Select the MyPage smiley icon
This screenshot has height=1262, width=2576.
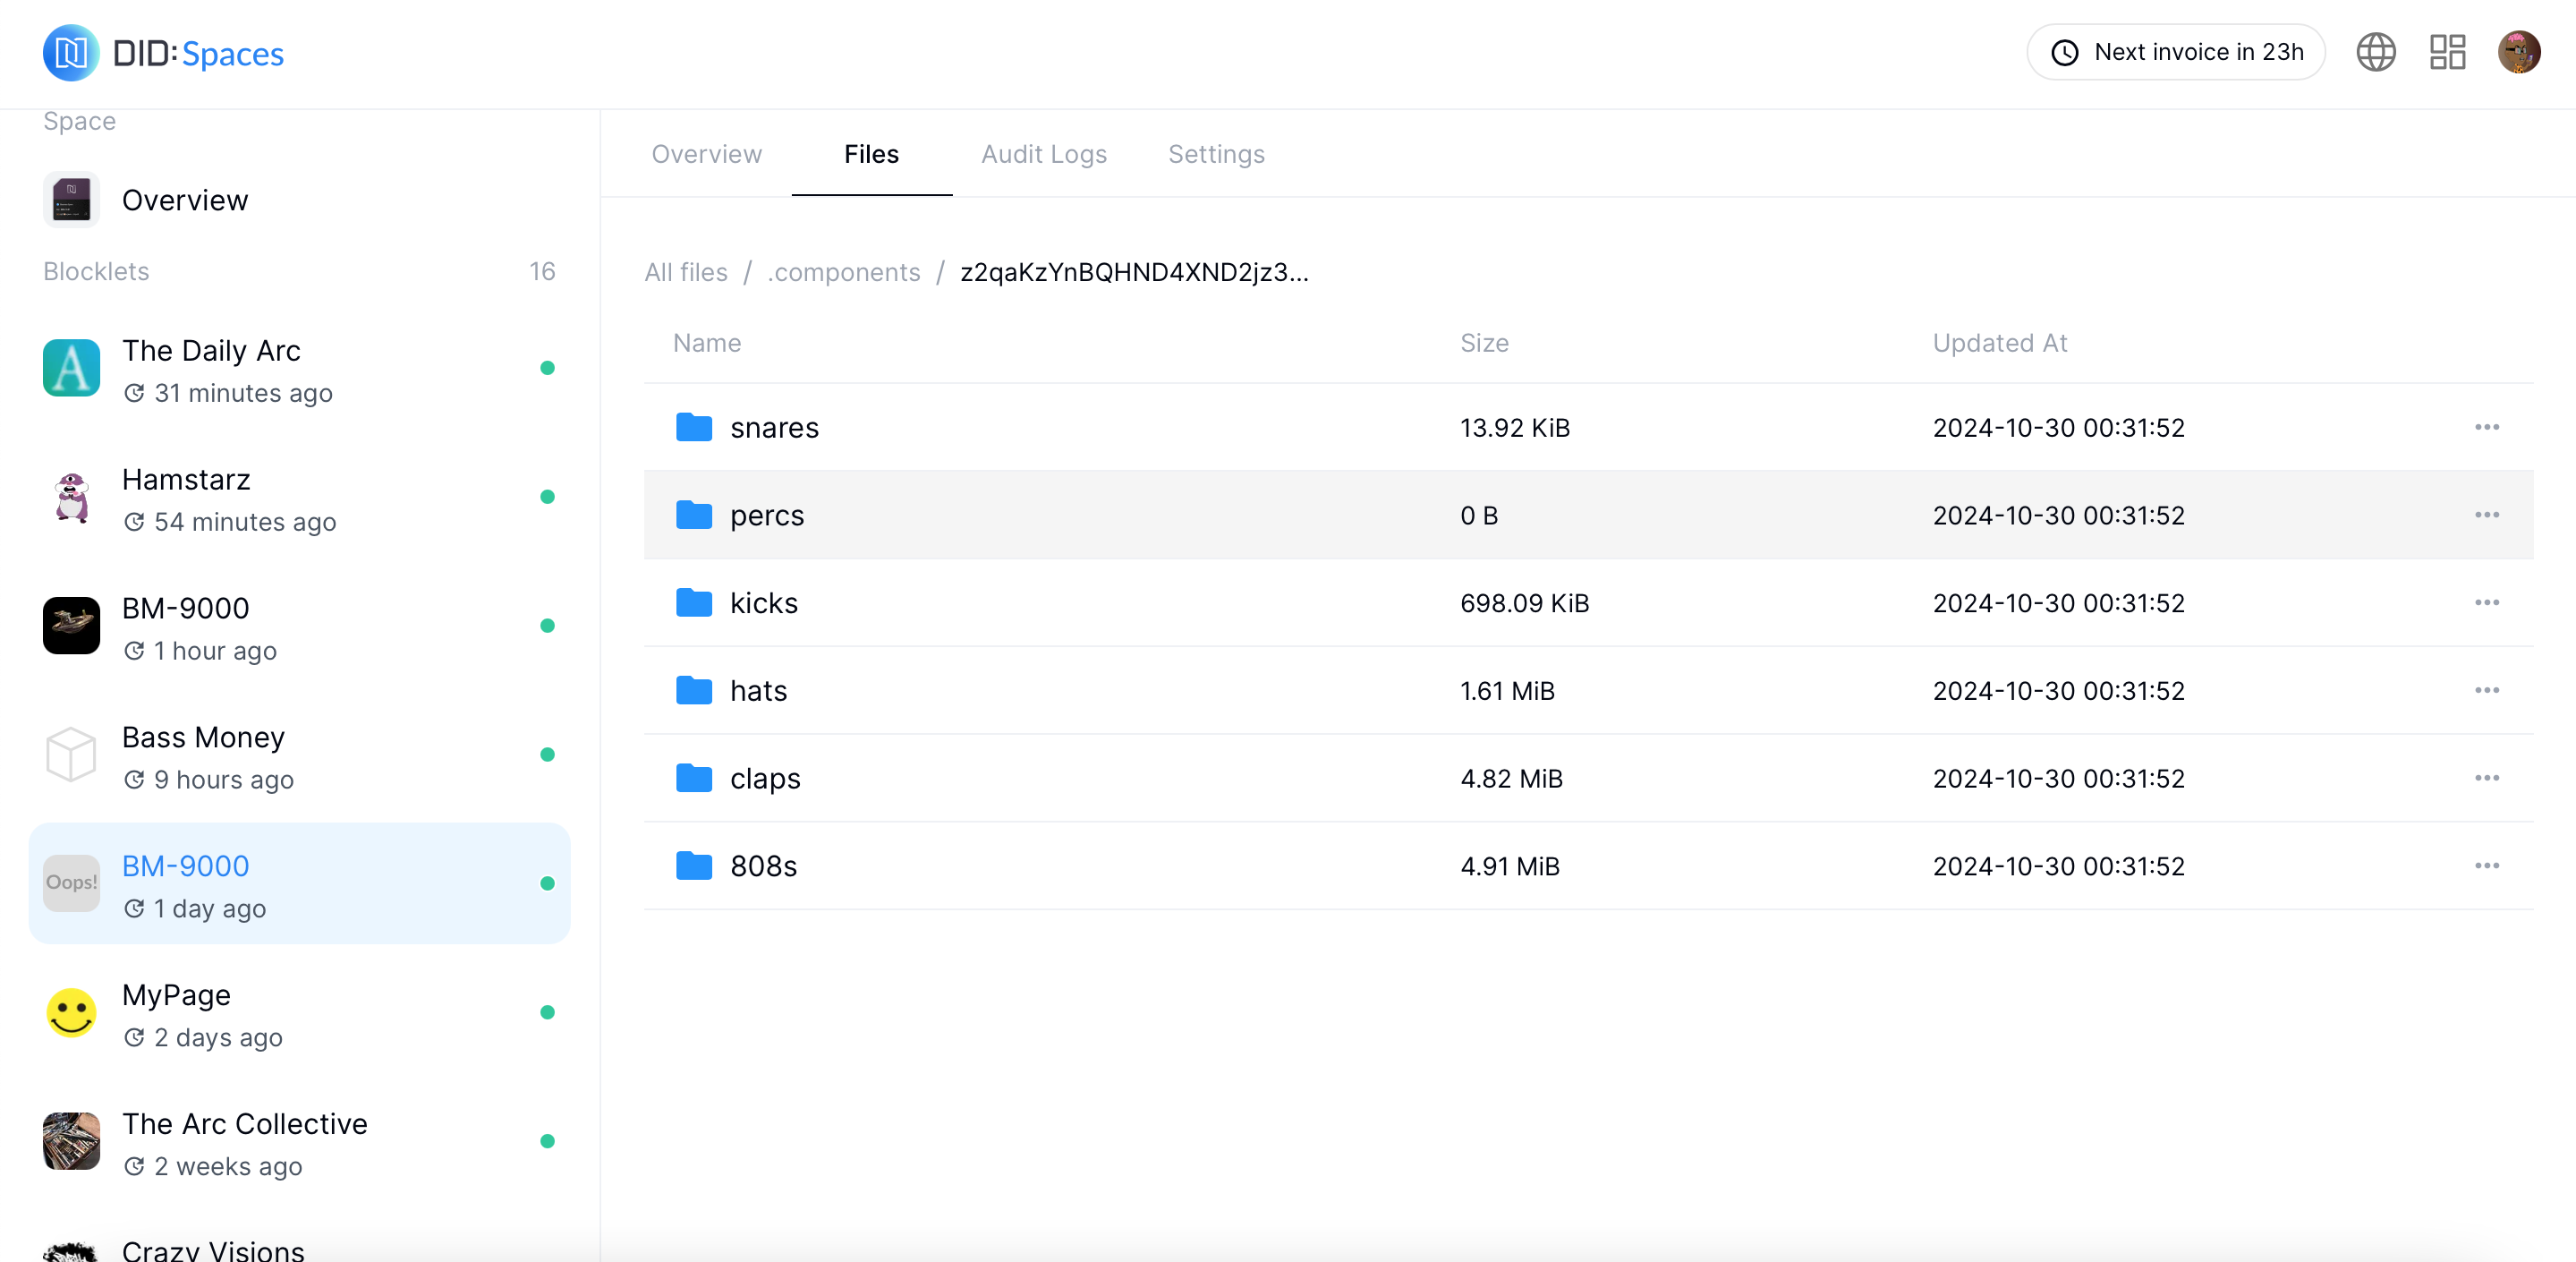tap(71, 1012)
